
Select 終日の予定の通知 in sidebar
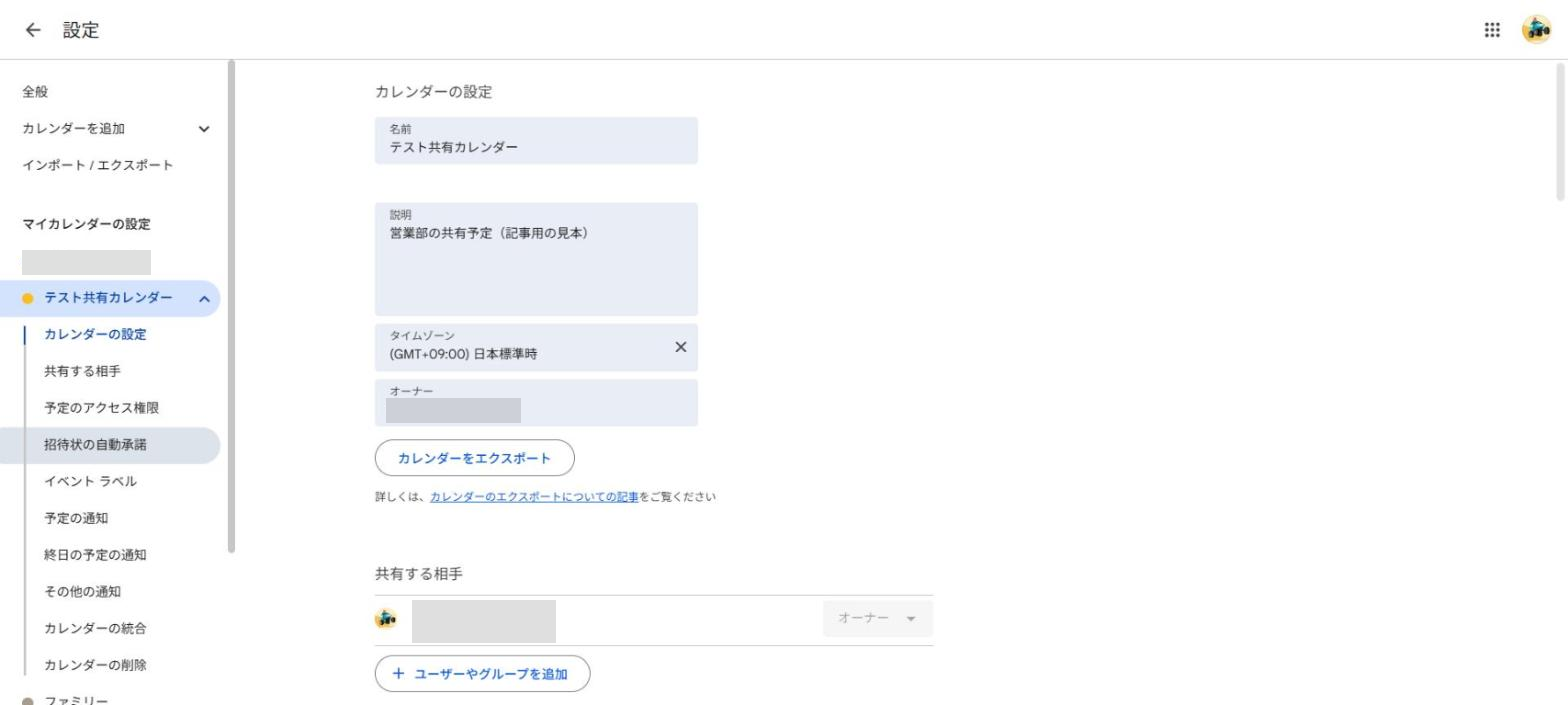tap(95, 555)
